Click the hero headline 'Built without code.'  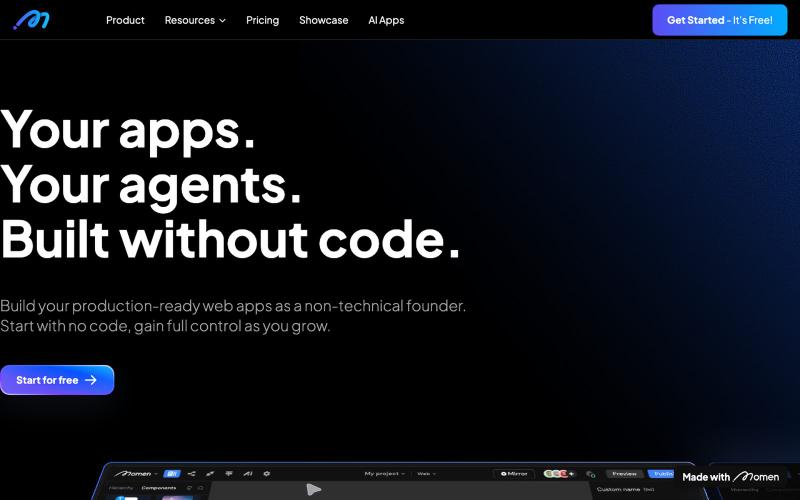pyautogui.click(x=230, y=240)
